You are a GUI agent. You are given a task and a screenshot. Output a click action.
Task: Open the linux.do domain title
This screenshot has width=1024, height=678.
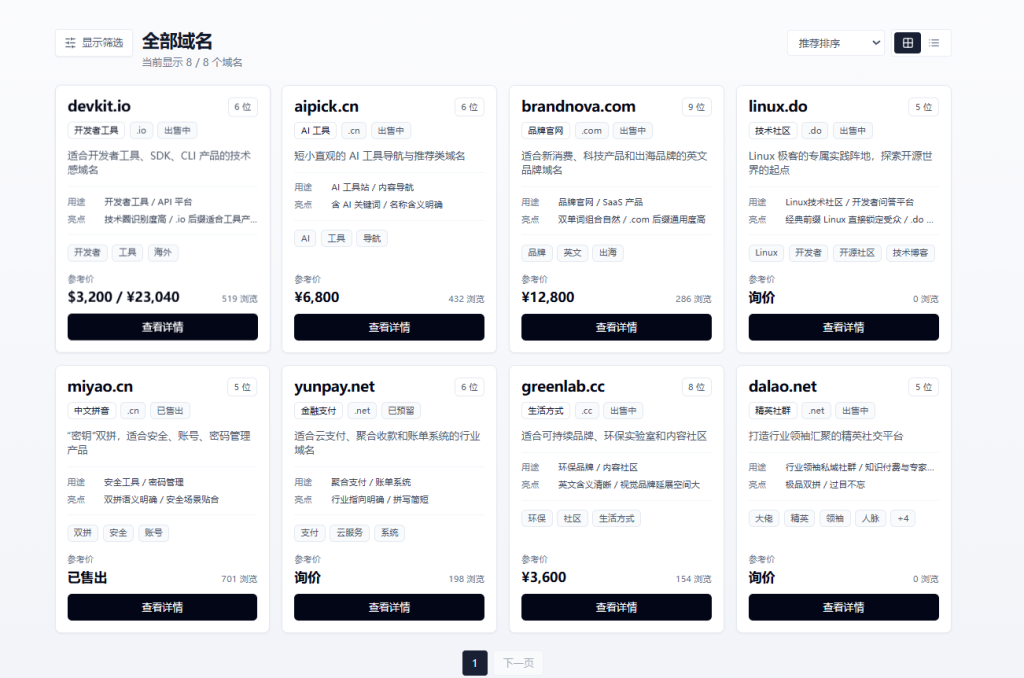pyautogui.click(x=778, y=106)
